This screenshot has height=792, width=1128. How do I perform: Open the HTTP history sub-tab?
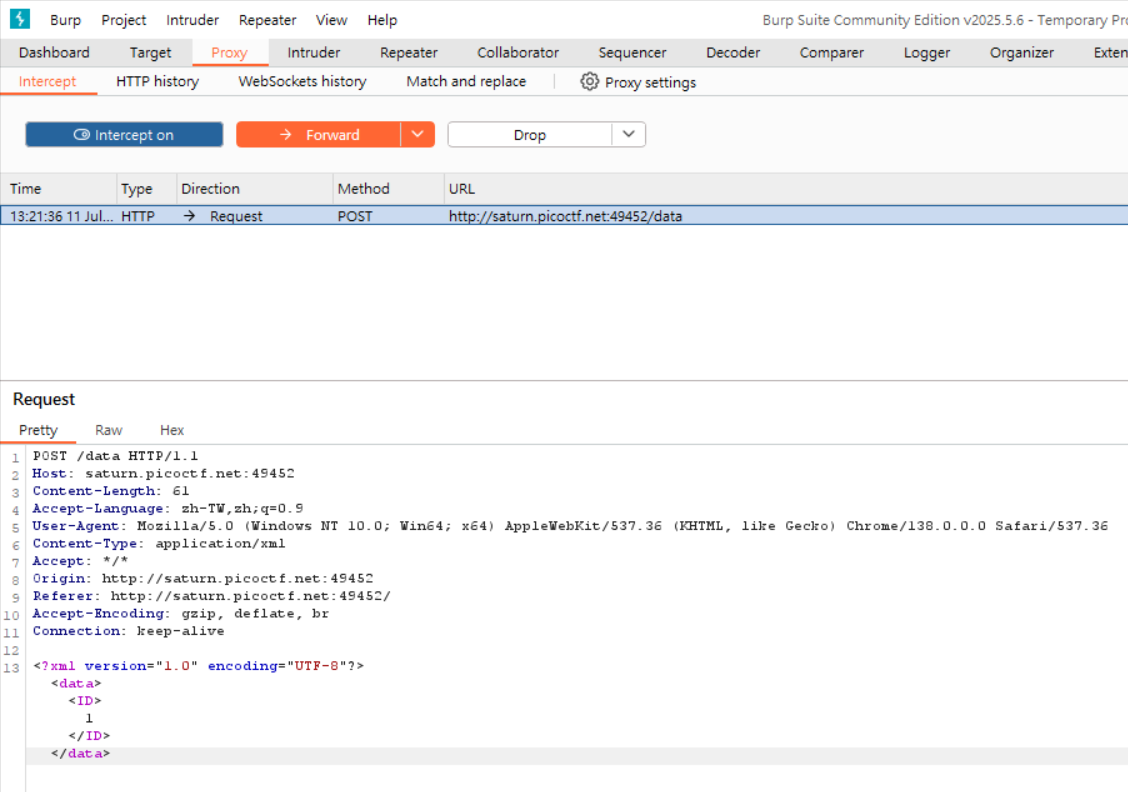158,81
